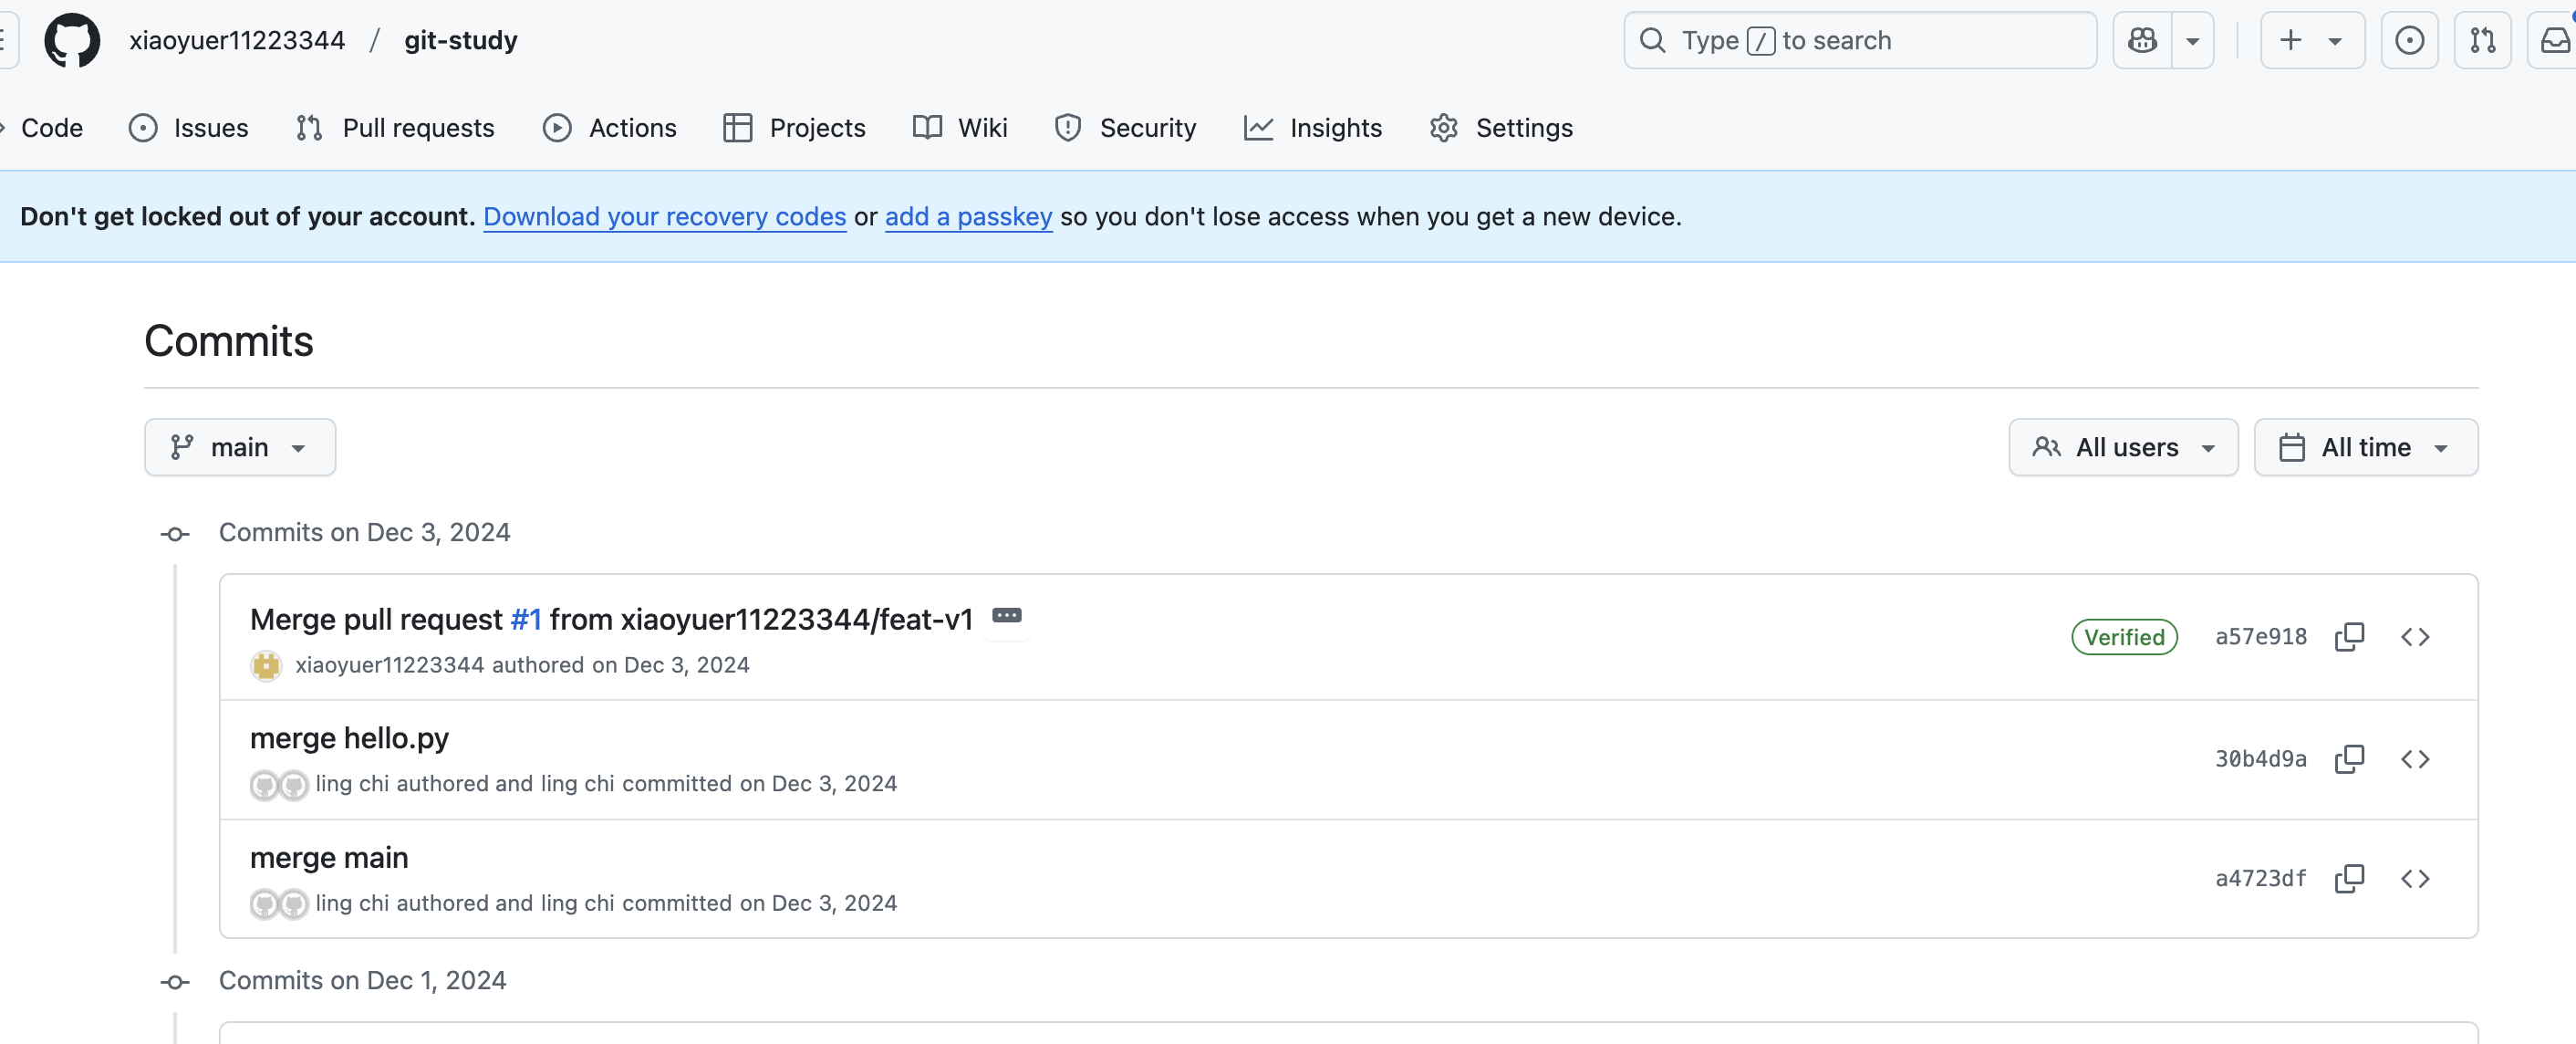
Task: Expand the create new plus dropdown
Action: [2311, 40]
